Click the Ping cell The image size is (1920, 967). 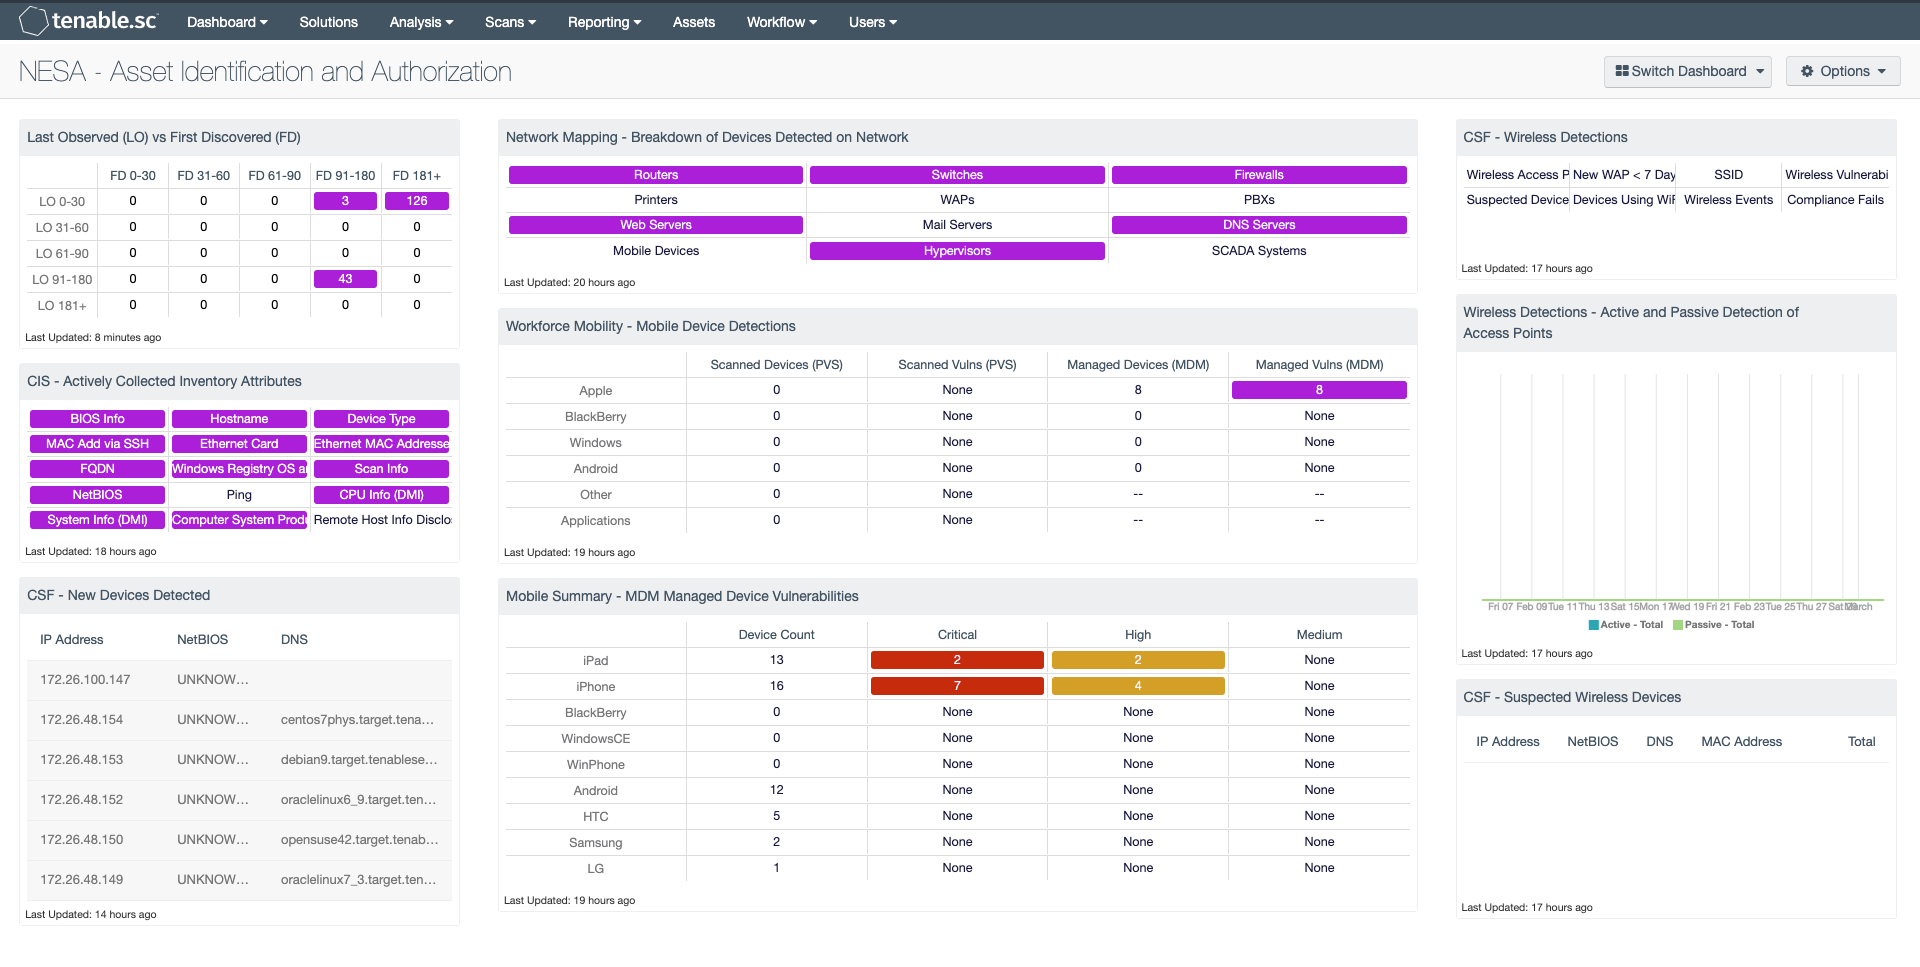(x=239, y=495)
